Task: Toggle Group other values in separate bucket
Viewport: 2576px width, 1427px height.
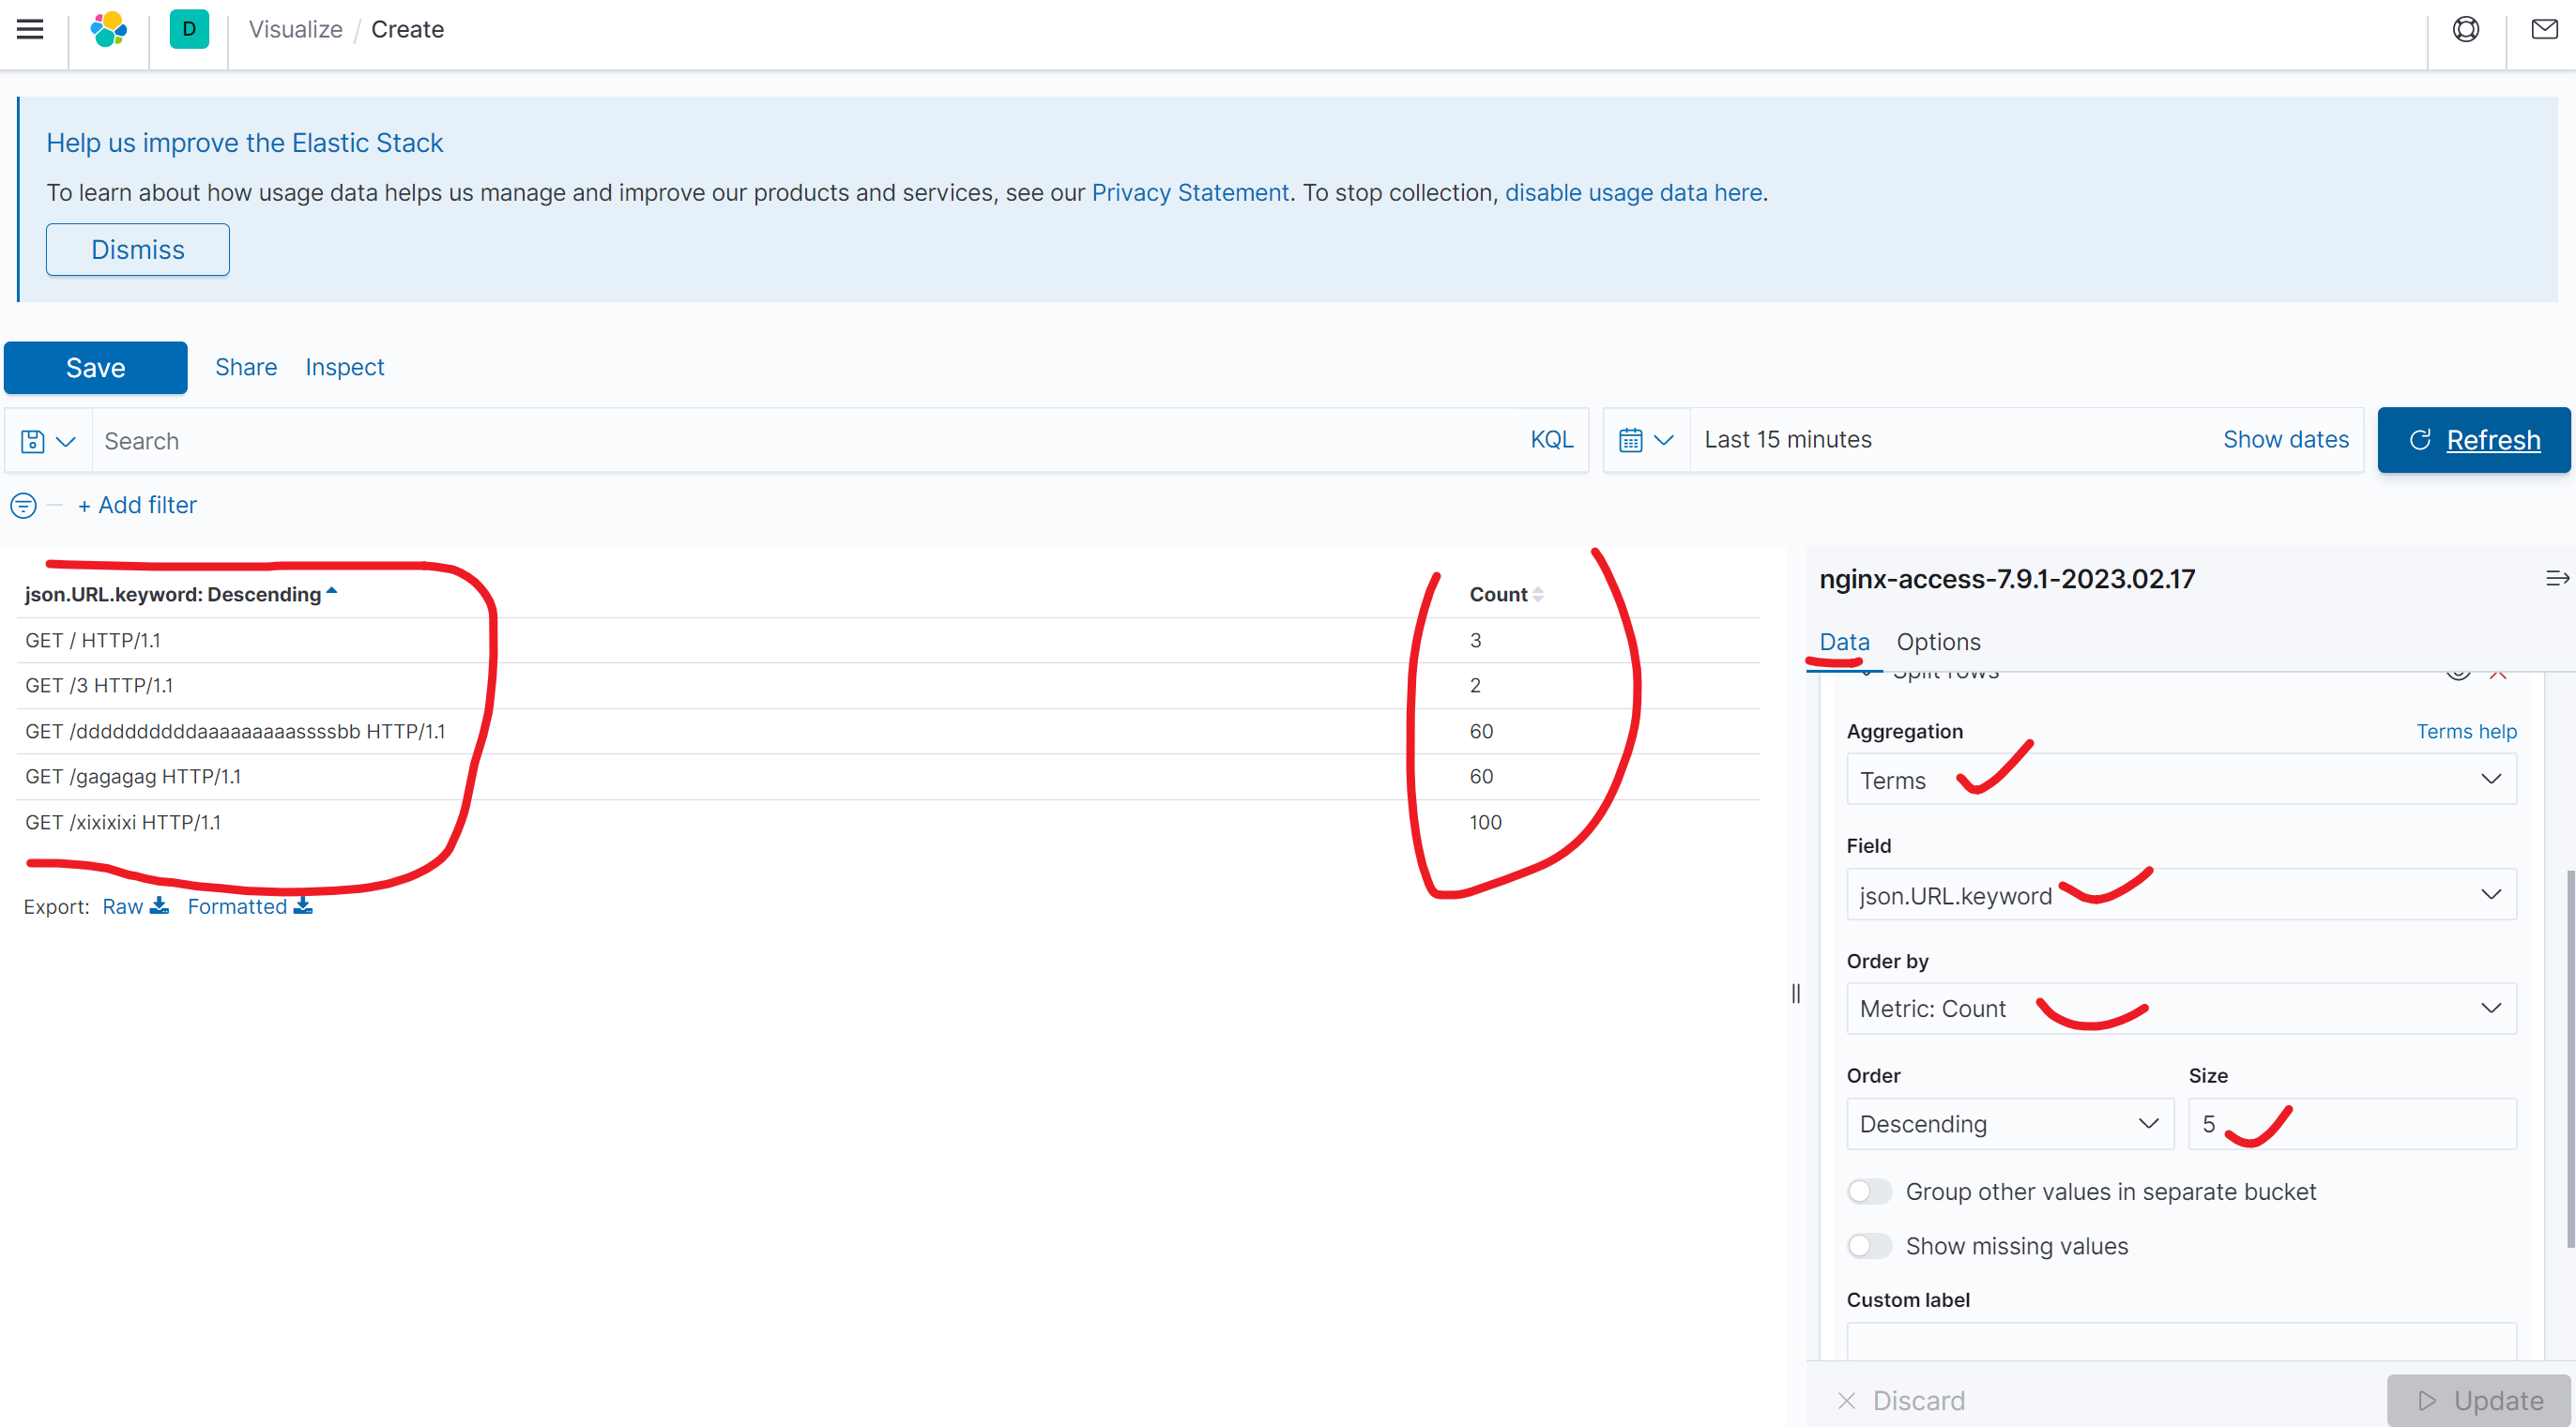Action: click(1868, 1191)
